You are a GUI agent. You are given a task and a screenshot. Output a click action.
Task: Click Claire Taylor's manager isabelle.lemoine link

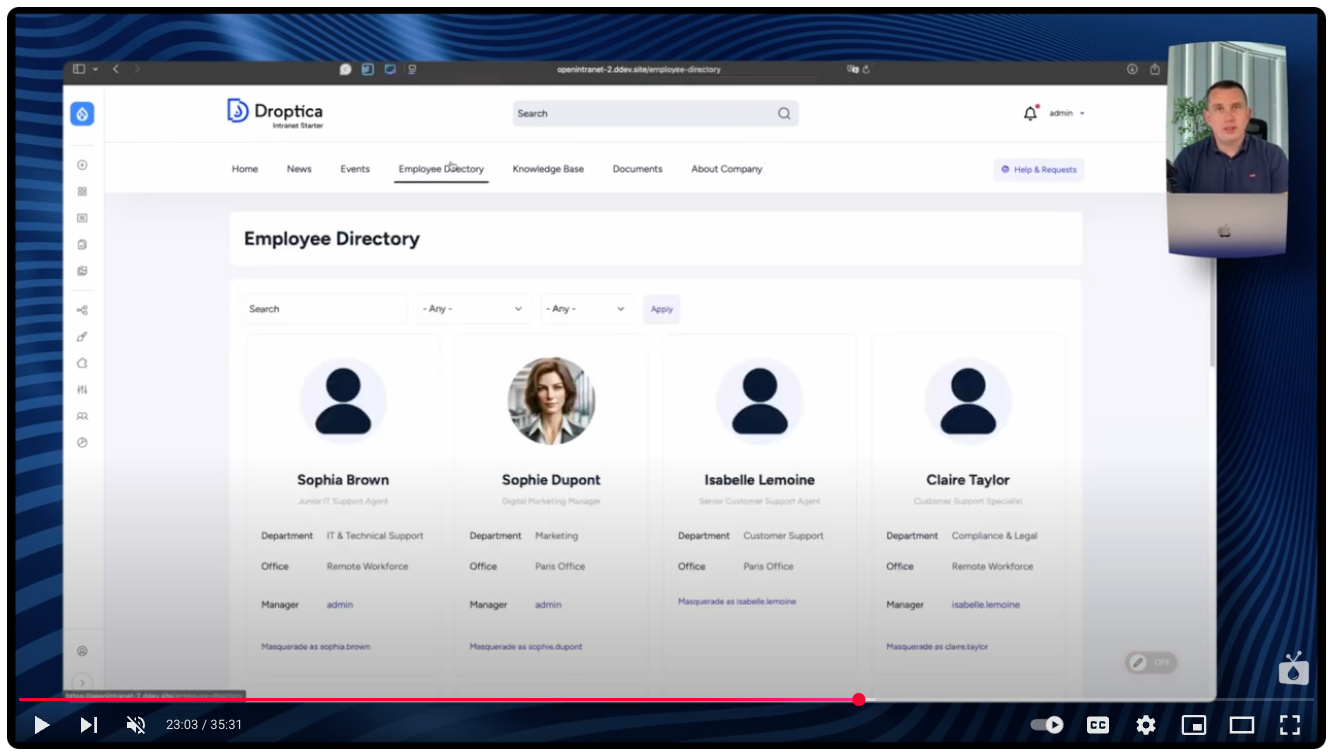(986, 605)
